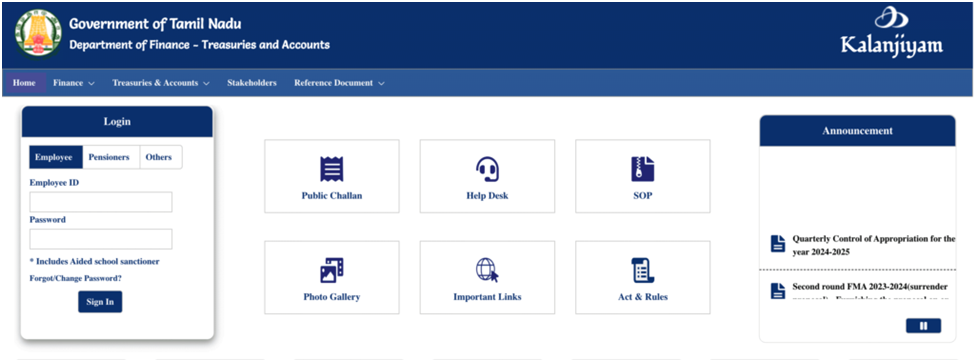Expand the Treasuries & Accounts menu
The width and height of the screenshot is (979, 362).
pos(161,83)
